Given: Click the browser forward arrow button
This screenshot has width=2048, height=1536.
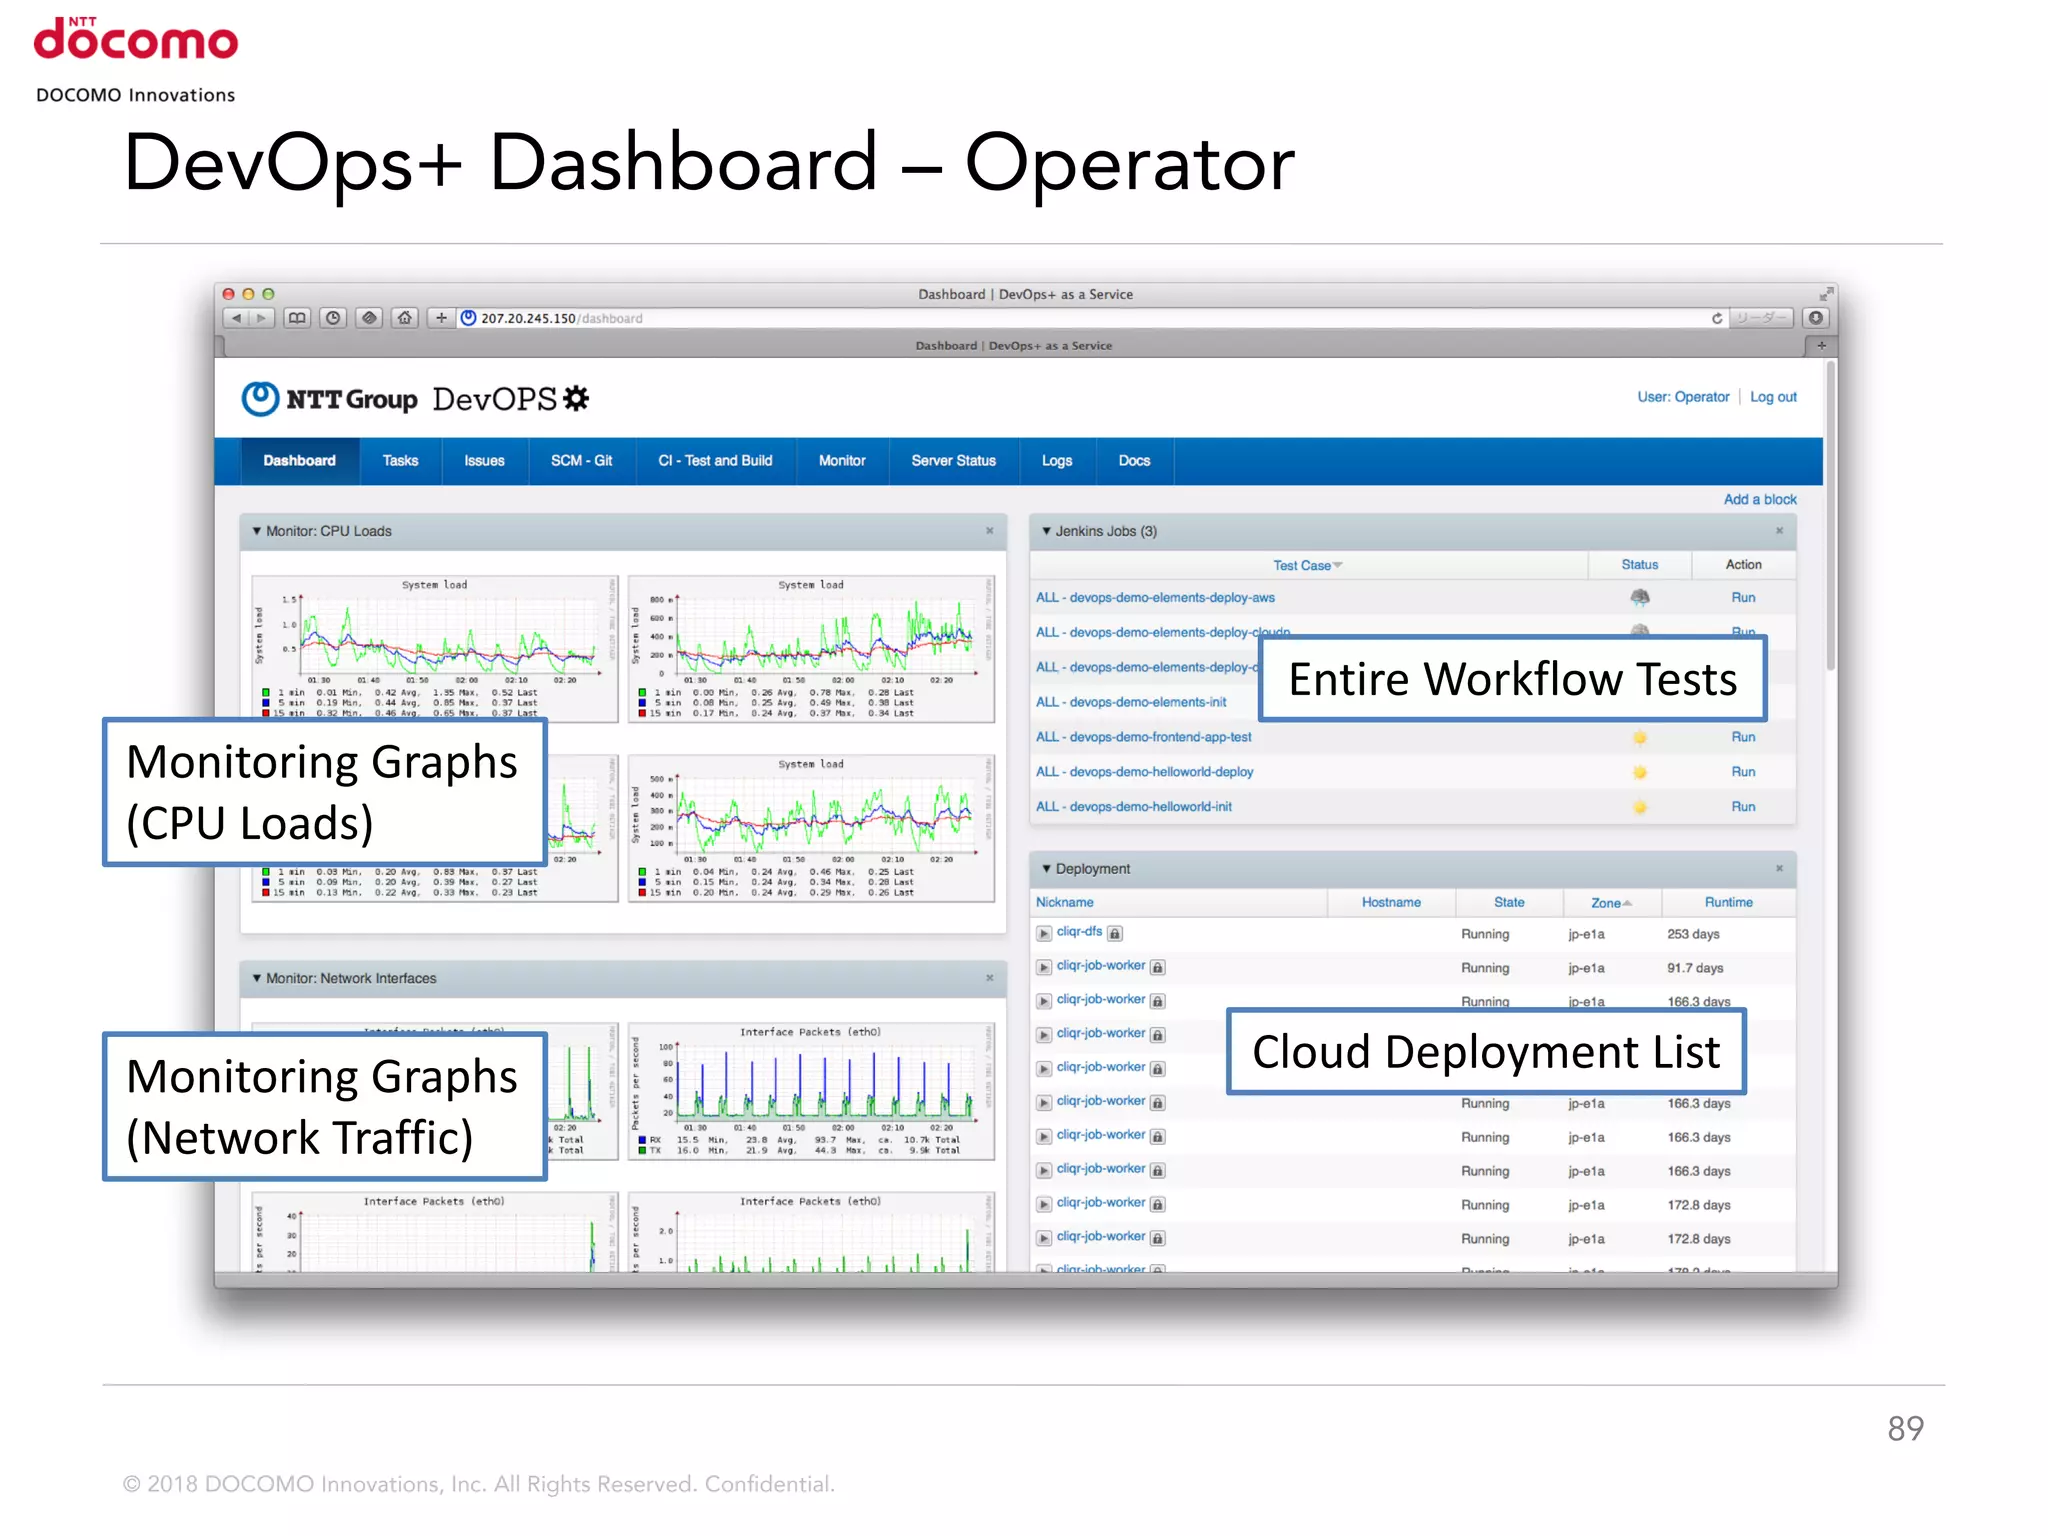Looking at the screenshot, I should click(261, 318).
